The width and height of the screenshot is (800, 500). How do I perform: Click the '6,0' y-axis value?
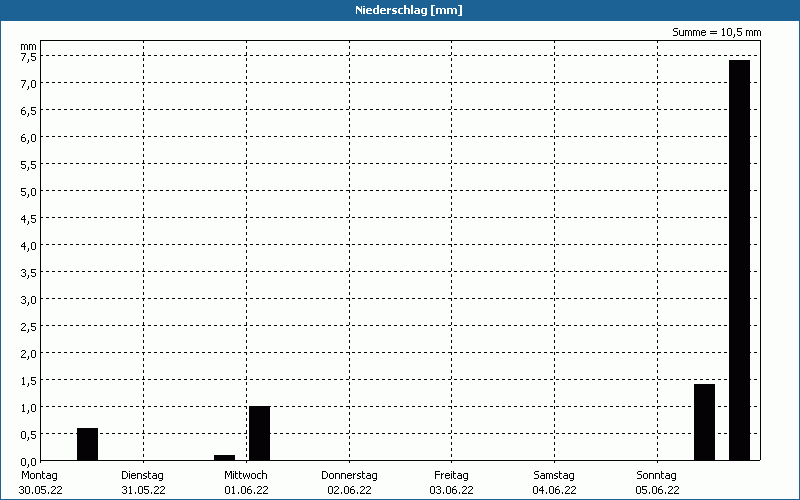[x=29, y=138]
